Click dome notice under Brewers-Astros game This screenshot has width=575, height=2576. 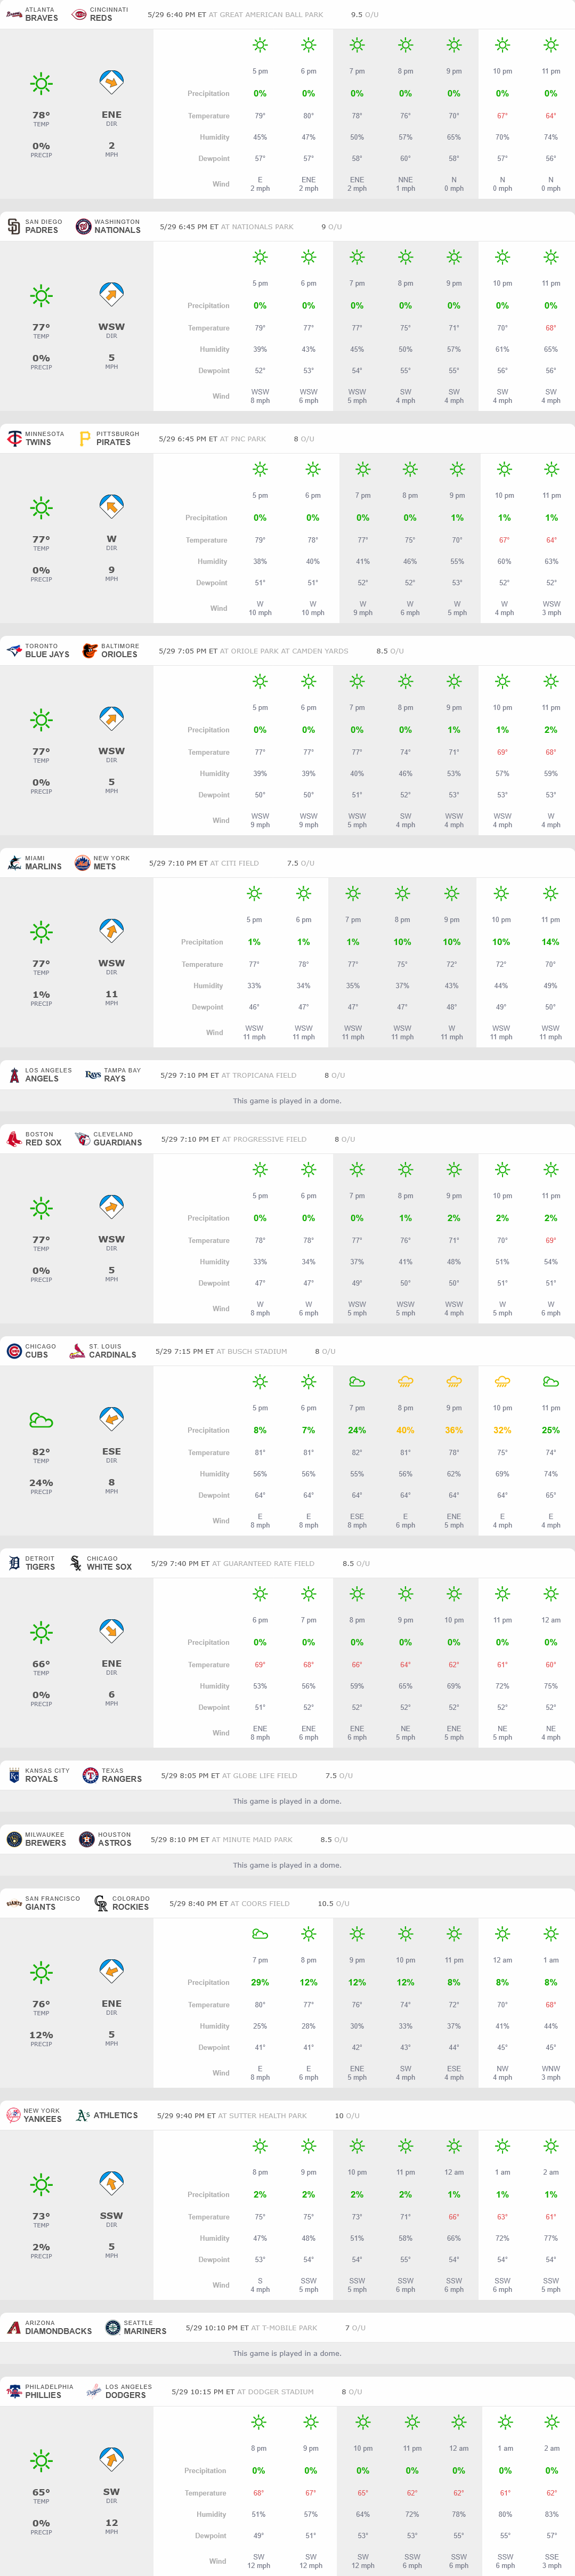click(x=287, y=1865)
